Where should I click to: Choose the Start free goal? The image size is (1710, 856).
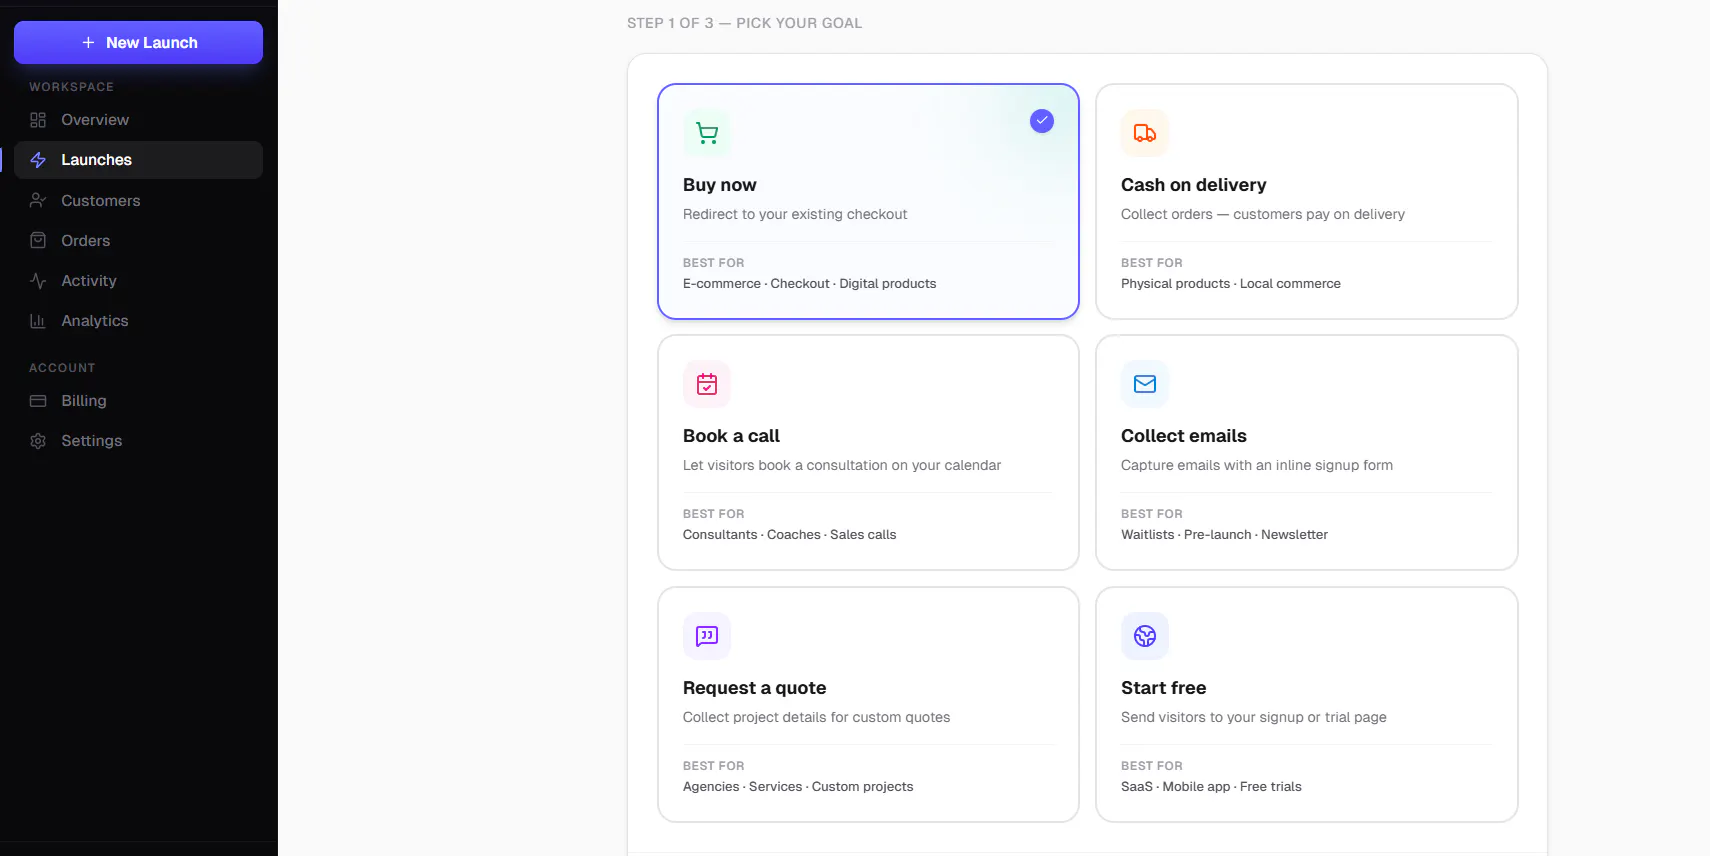[x=1307, y=704]
